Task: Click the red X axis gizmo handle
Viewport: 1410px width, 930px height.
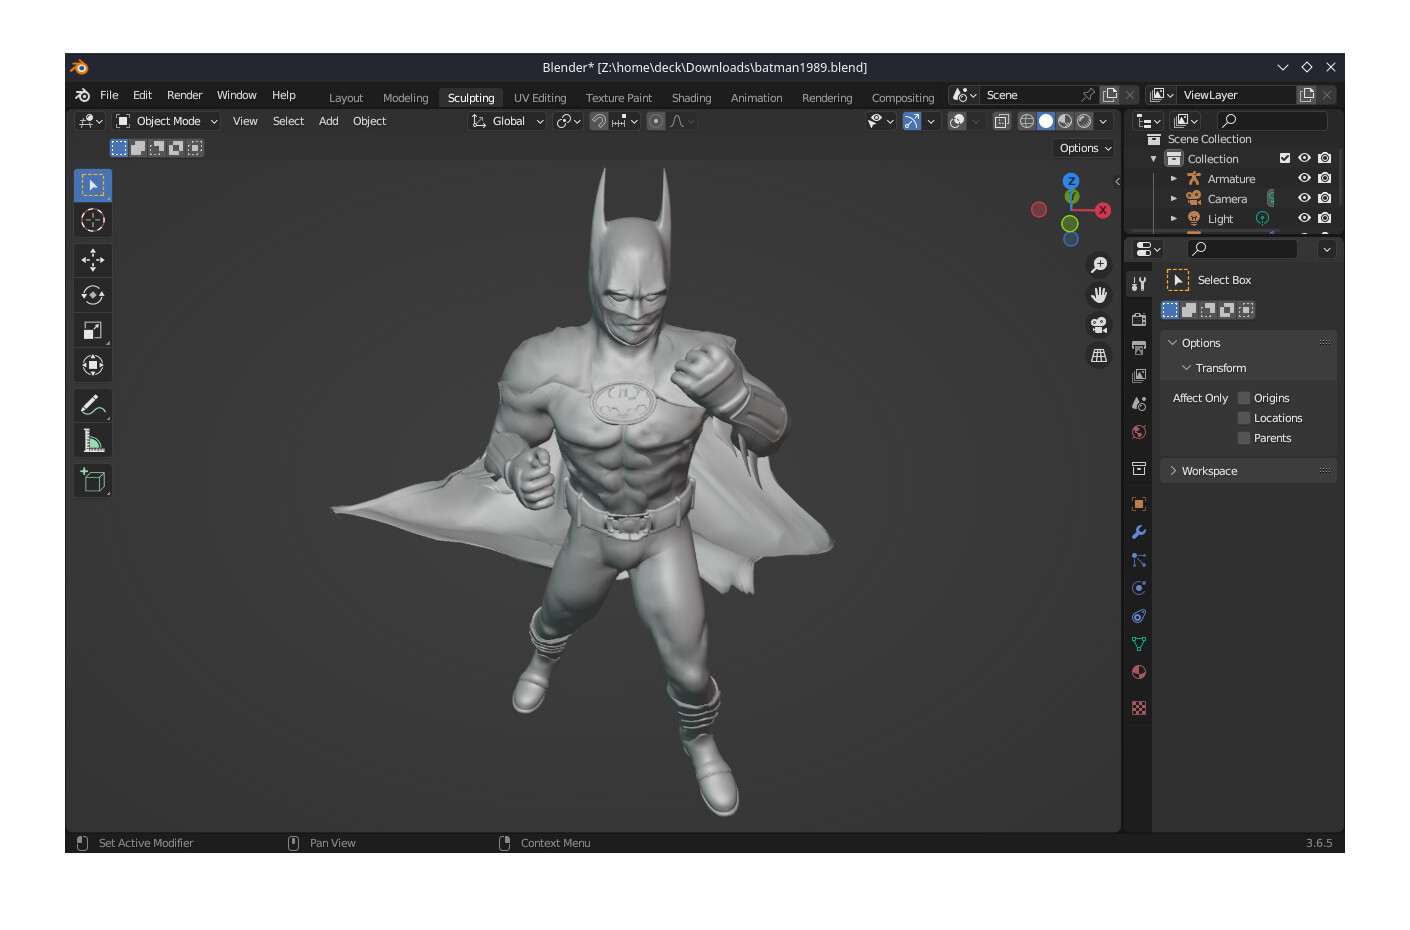Action: coord(1103,210)
